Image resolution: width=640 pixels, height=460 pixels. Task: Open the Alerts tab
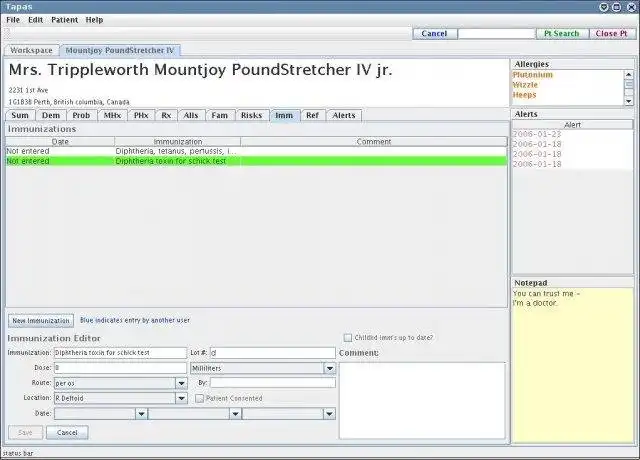click(x=344, y=116)
